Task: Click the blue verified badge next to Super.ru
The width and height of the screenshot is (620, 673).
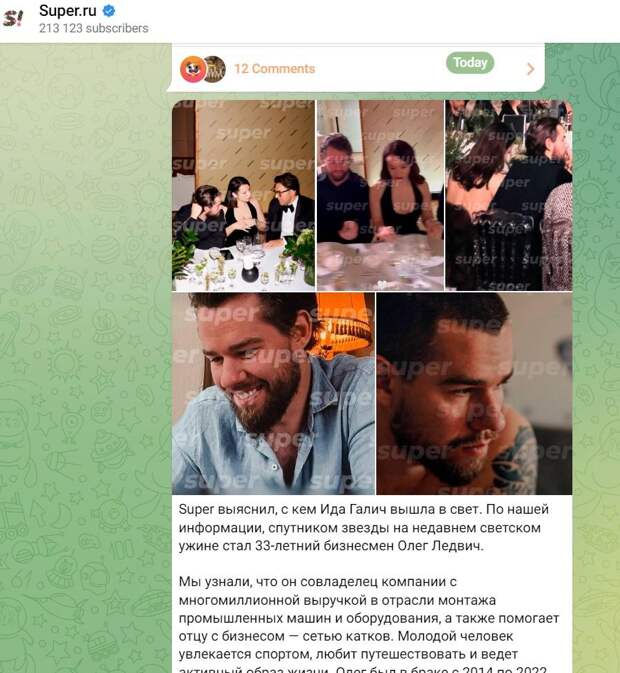Action: tap(109, 11)
